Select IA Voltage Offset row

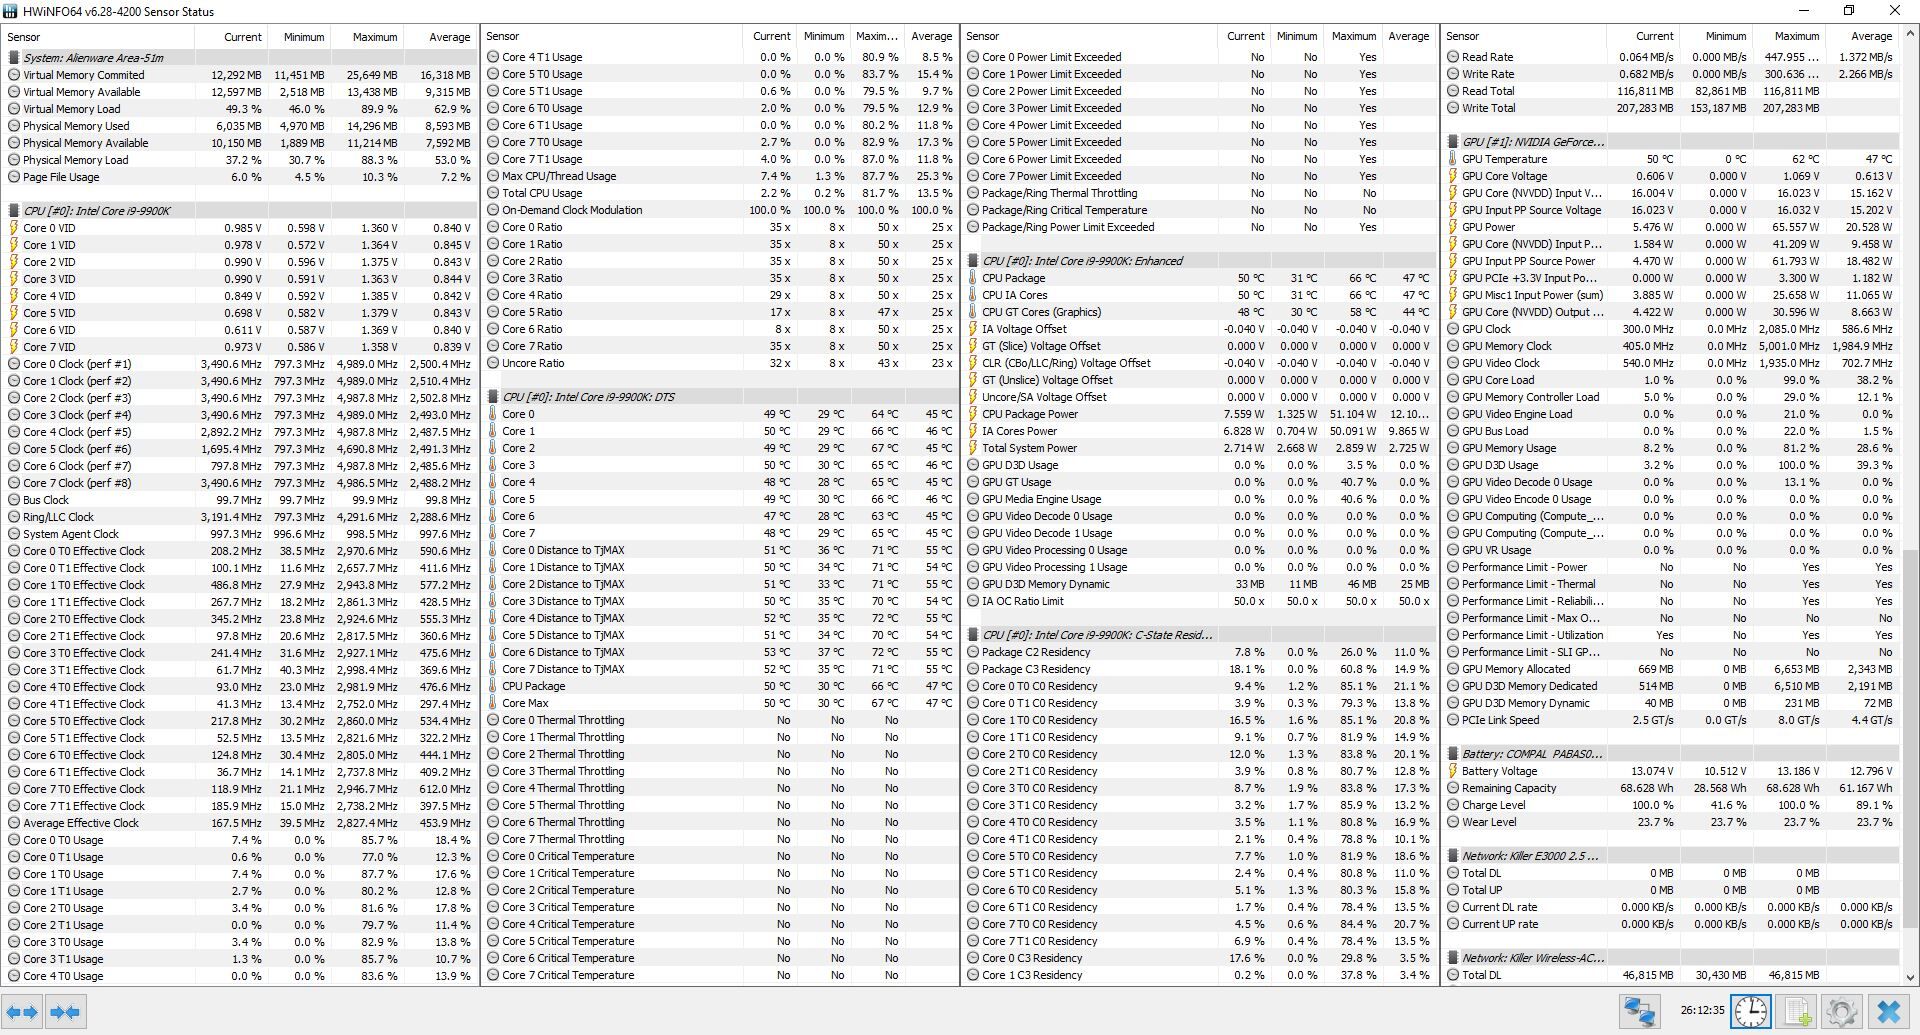[1199, 329]
